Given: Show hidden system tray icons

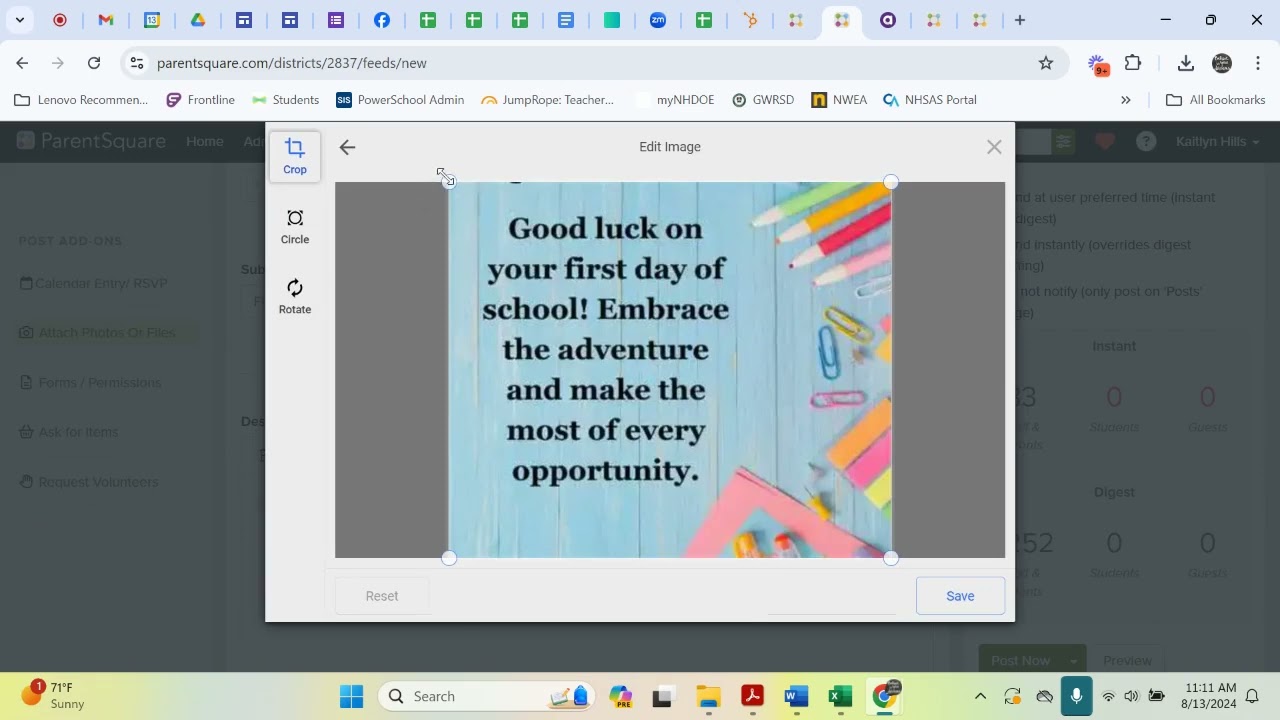Looking at the screenshot, I should tap(980, 696).
